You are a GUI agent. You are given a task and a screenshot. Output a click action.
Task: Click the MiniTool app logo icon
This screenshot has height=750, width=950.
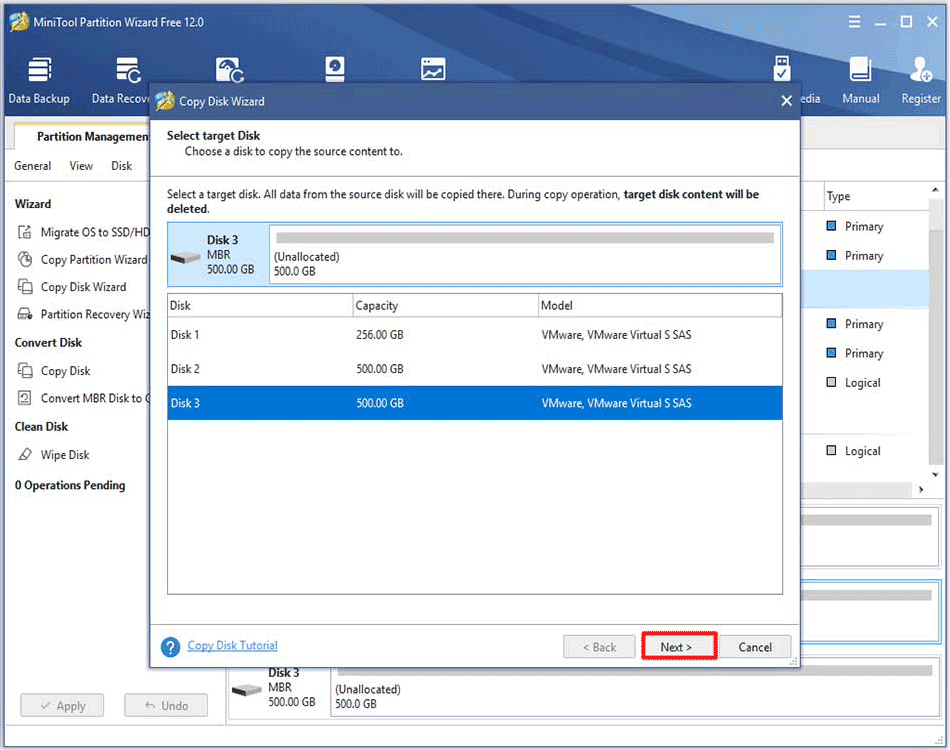coord(19,22)
